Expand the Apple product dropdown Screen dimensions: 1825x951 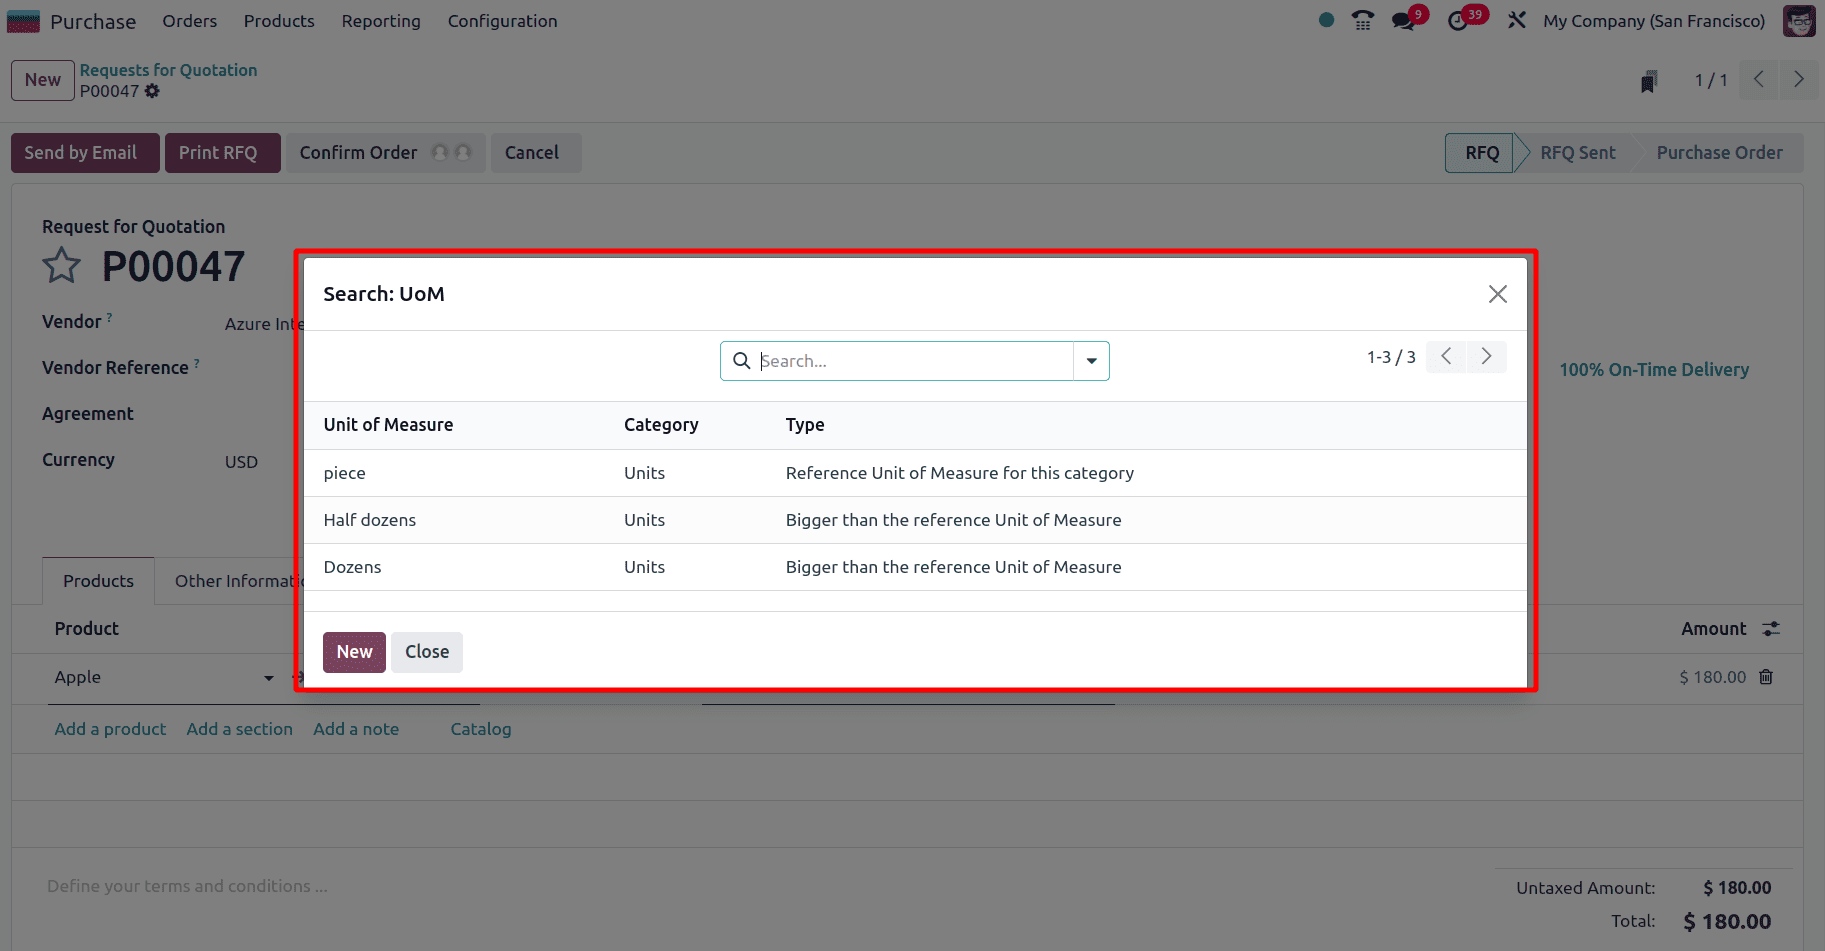(269, 678)
